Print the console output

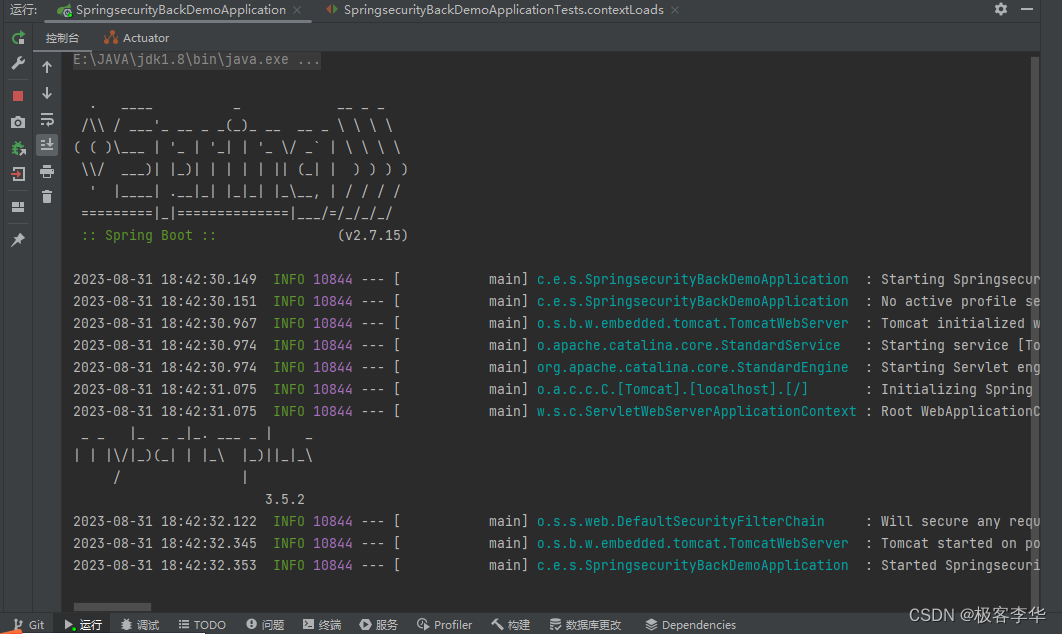click(x=47, y=171)
